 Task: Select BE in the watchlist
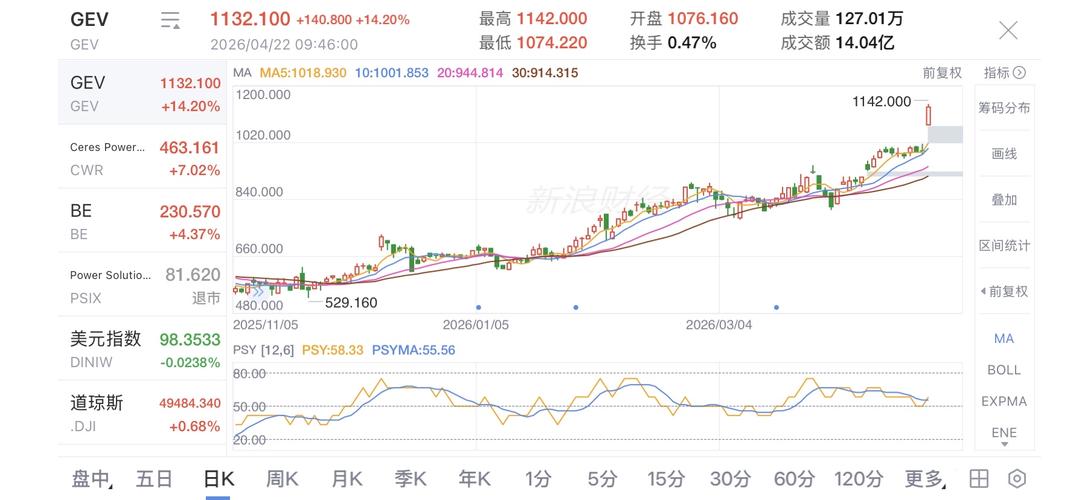pos(142,221)
